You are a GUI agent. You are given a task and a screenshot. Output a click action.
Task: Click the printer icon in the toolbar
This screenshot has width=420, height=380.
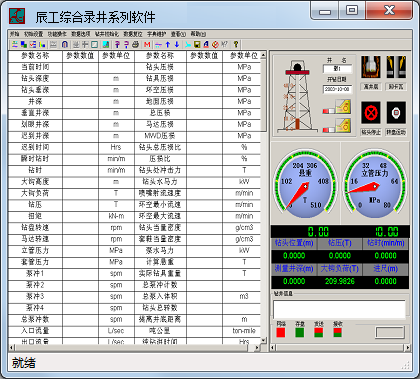135,44
